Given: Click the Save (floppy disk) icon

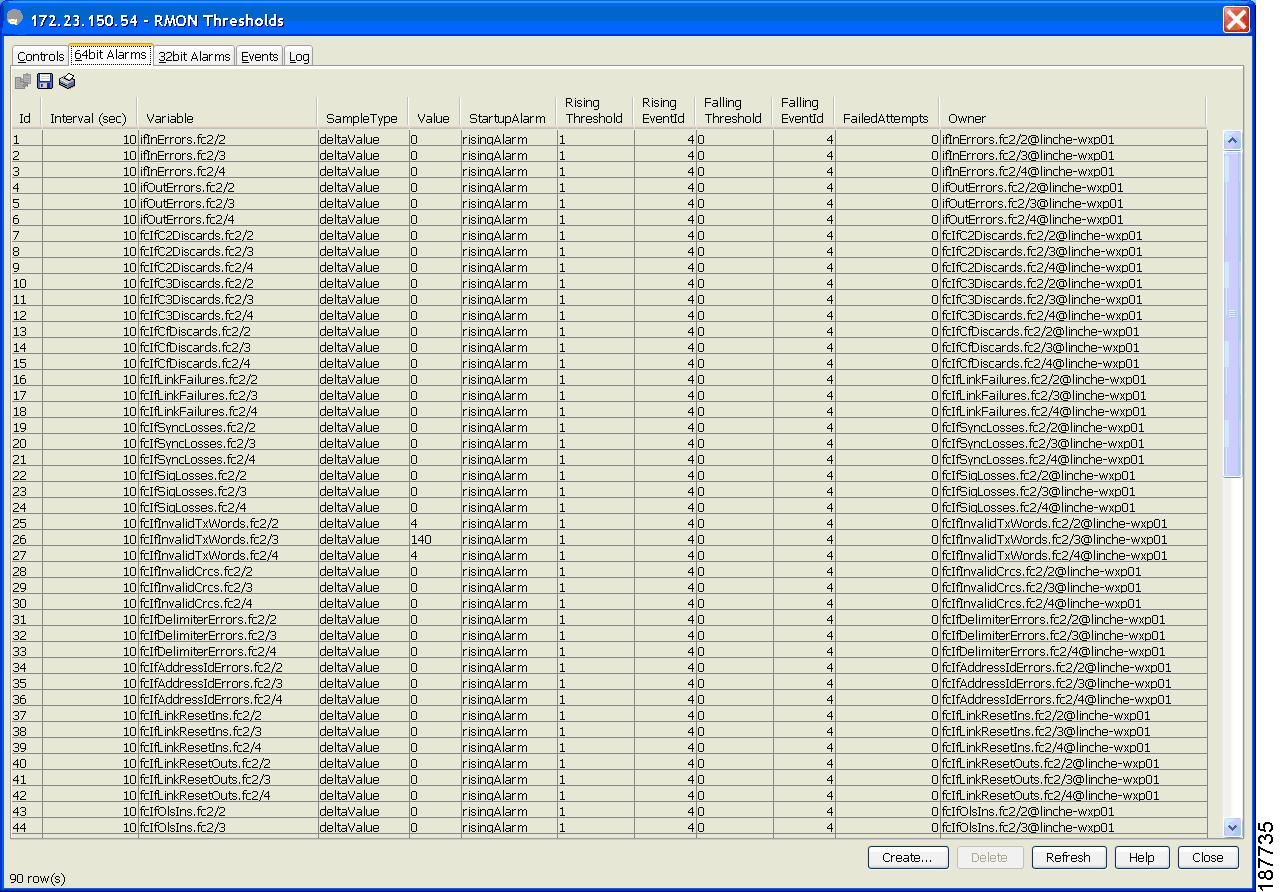Looking at the screenshot, I should coord(45,82).
